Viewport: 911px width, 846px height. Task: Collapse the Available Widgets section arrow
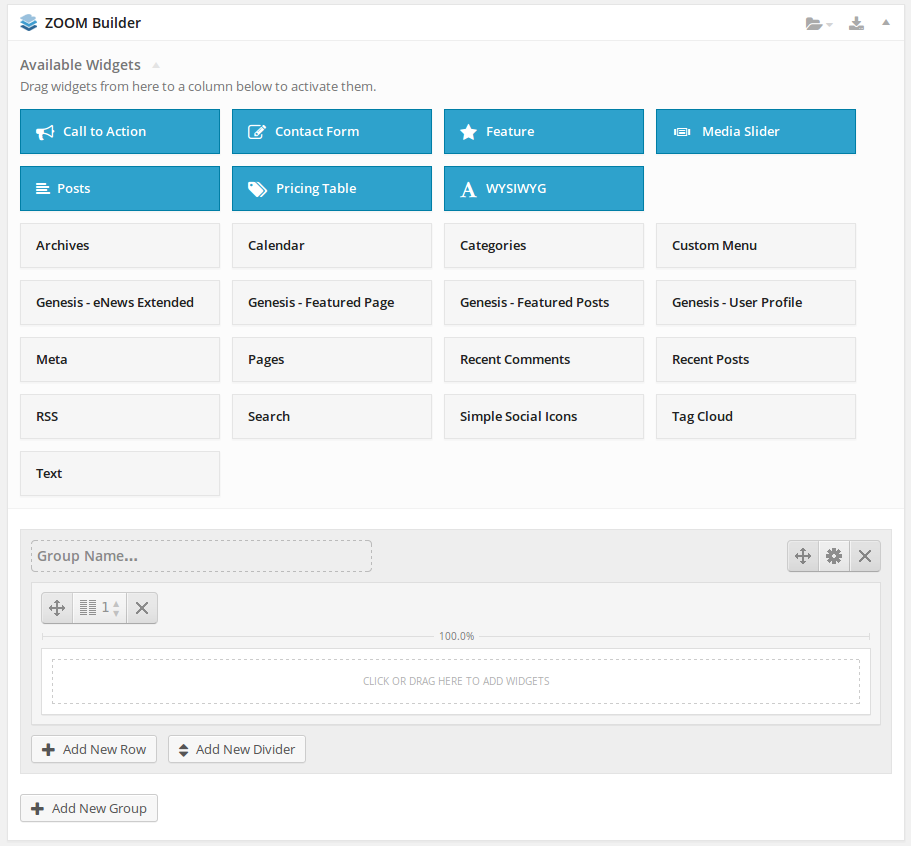pyautogui.click(x=156, y=65)
